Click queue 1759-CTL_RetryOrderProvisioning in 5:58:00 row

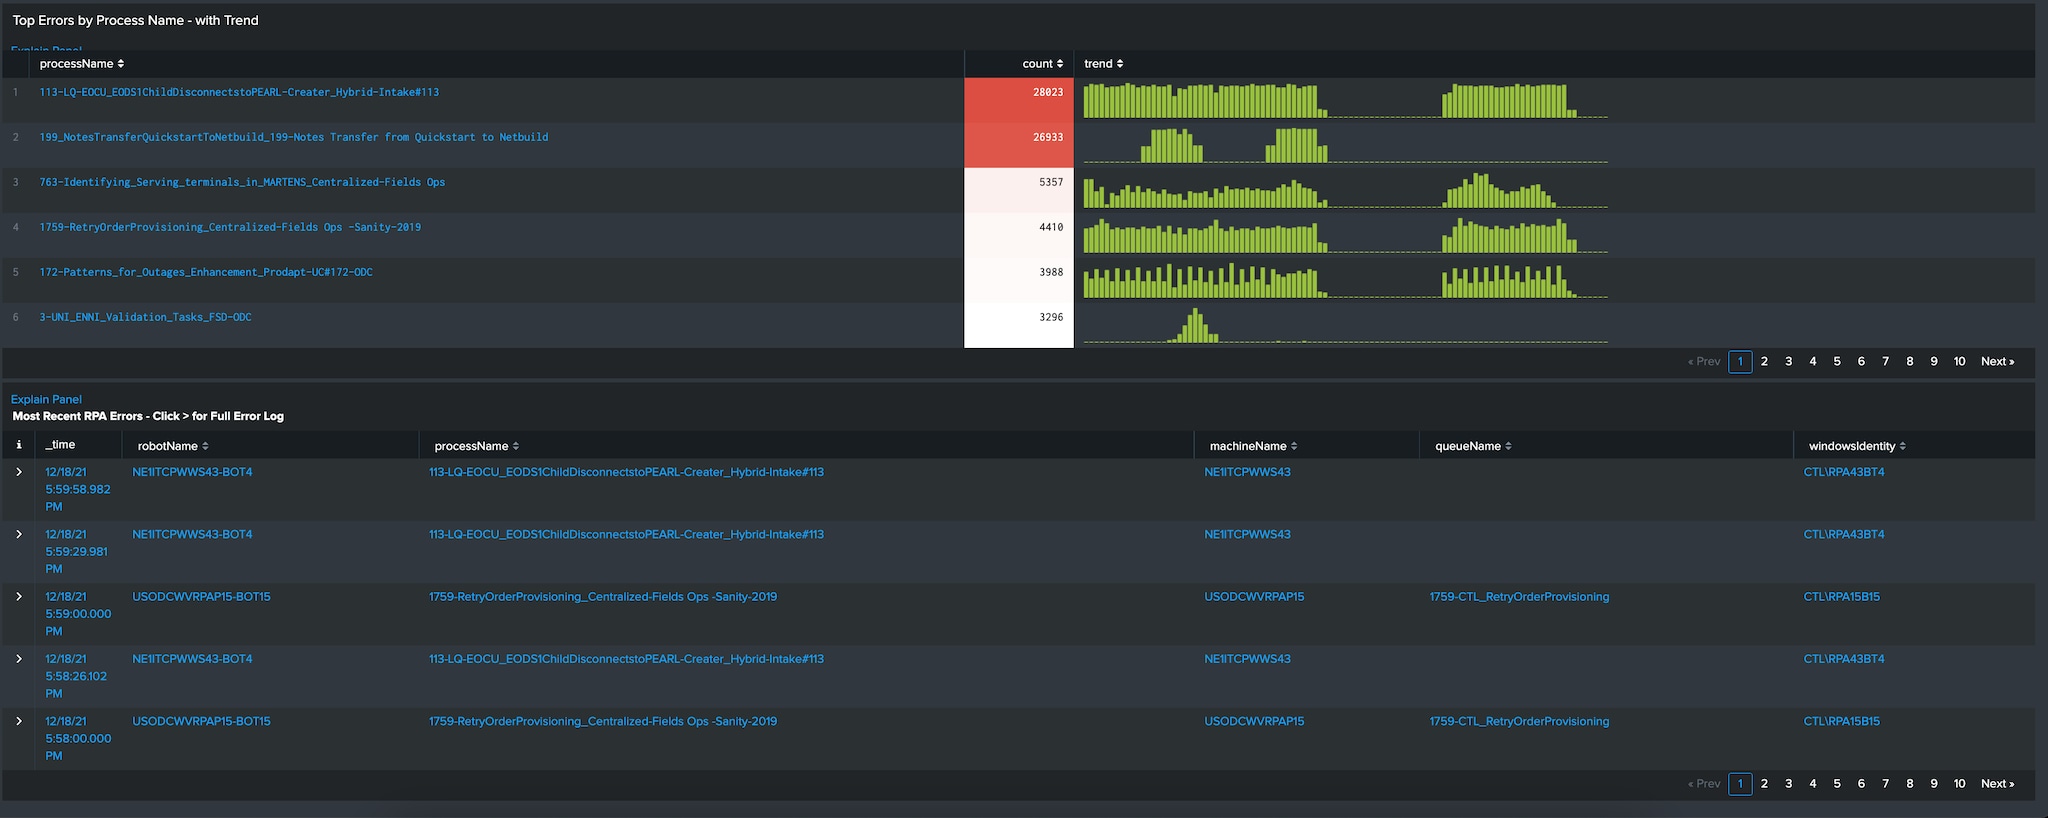click(1519, 721)
